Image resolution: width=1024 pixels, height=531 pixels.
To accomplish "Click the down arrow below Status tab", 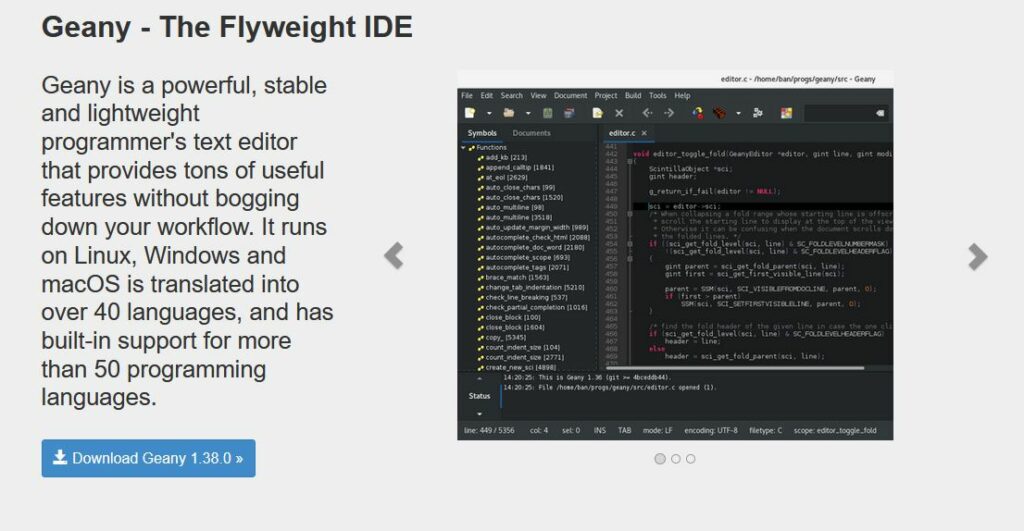I will pyautogui.click(x=479, y=414).
